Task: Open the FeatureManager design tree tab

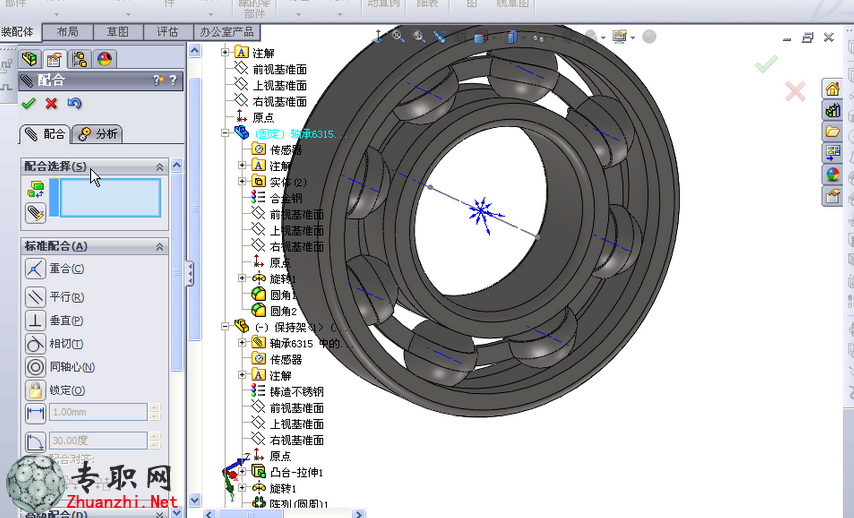Action: point(29,58)
